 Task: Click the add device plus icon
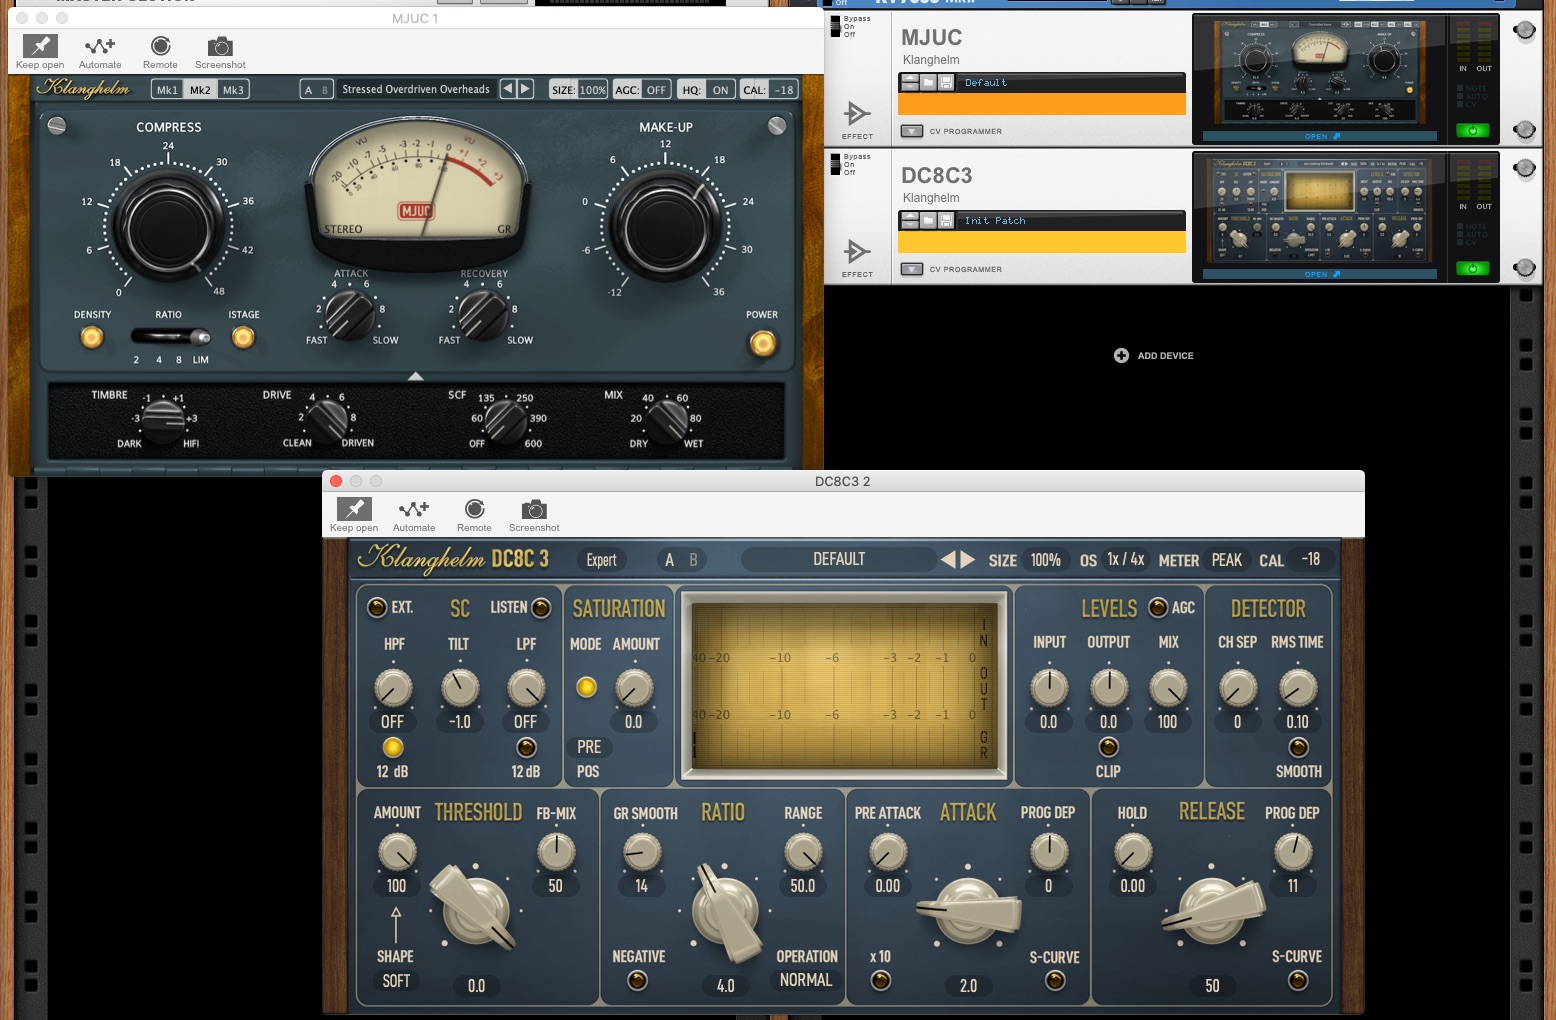tap(1121, 355)
